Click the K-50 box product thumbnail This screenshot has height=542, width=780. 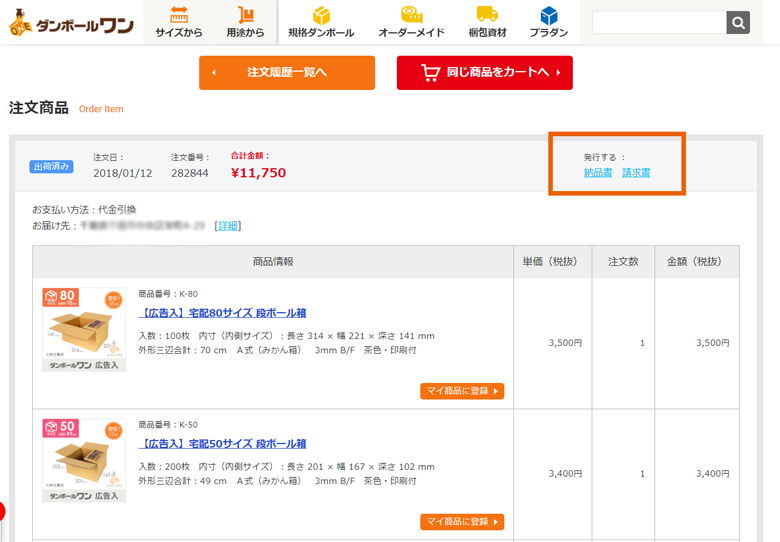point(84,460)
